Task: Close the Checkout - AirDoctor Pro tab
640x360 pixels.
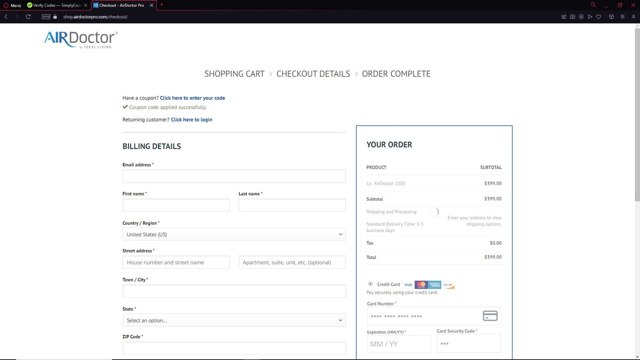Action: coord(151,5)
